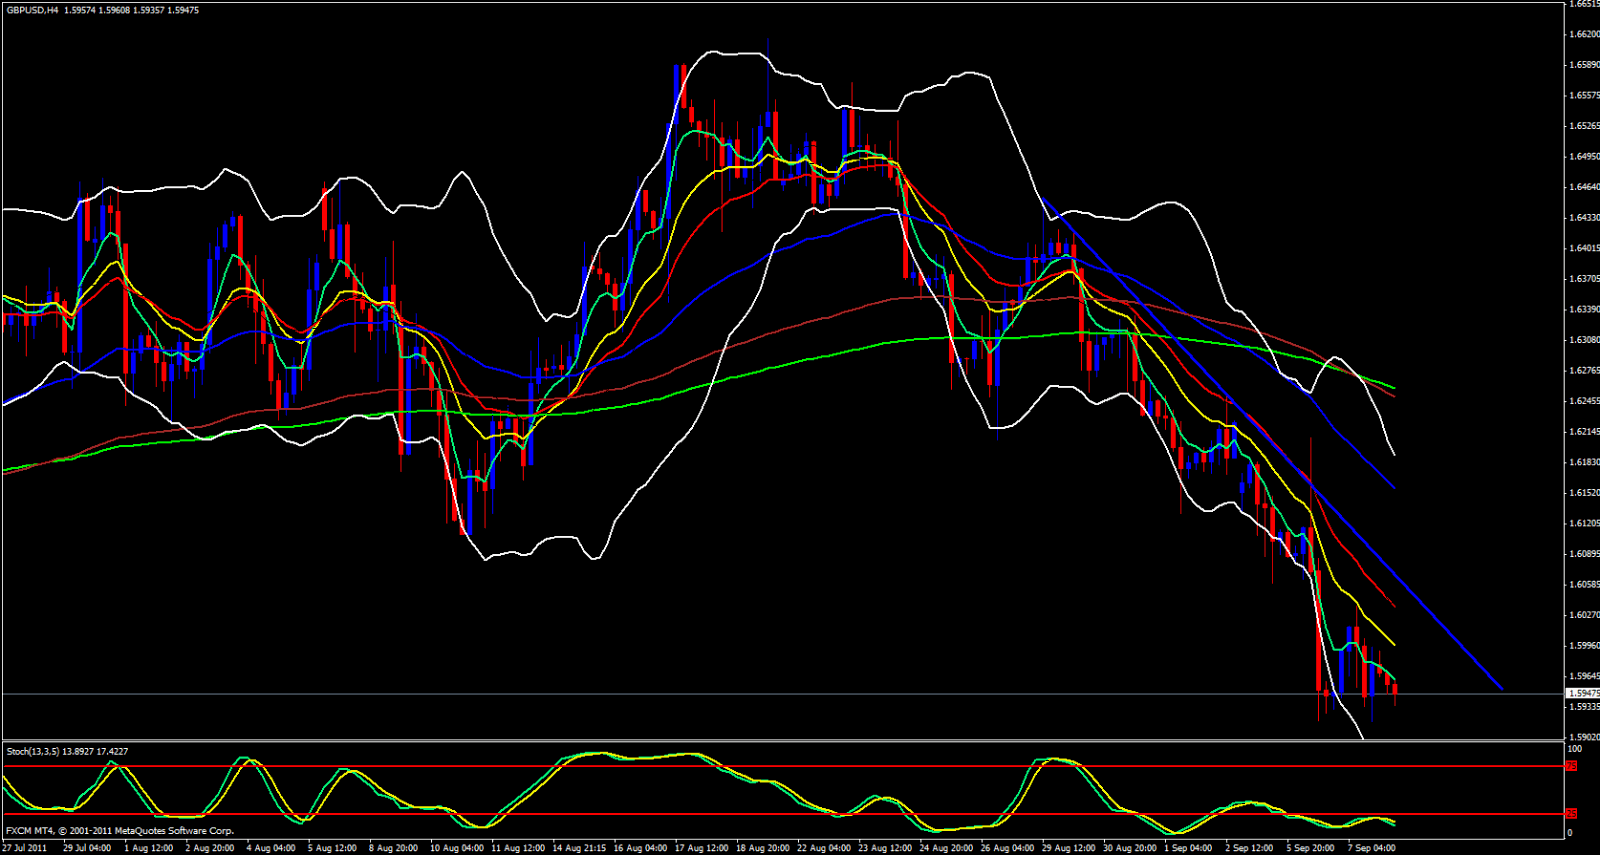This screenshot has width=1600, height=855.
Task: Click the 10 Aug 04:00 time label
Action: click(x=456, y=848)
